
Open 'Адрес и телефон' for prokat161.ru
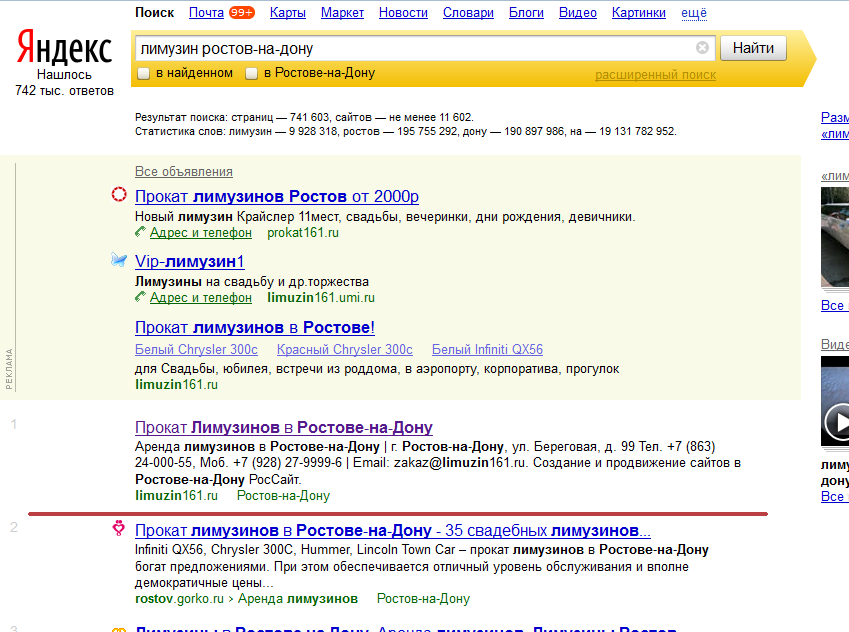(x=200, y=232)
